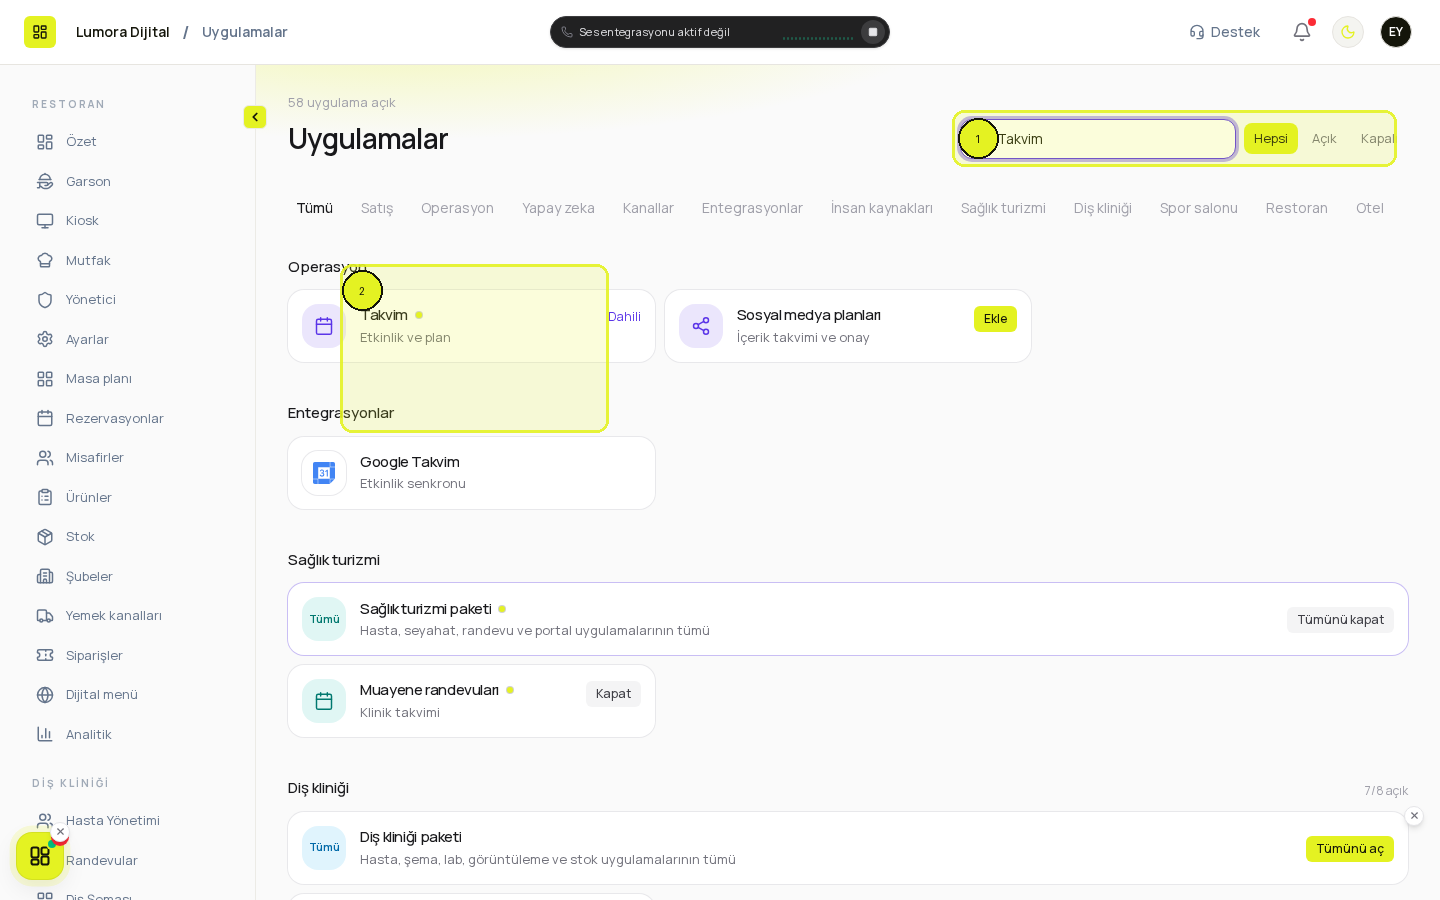The image size is (1440, 900).
Task: Collapse the sidebar with chevron button
Action: (x=255, y=117)
